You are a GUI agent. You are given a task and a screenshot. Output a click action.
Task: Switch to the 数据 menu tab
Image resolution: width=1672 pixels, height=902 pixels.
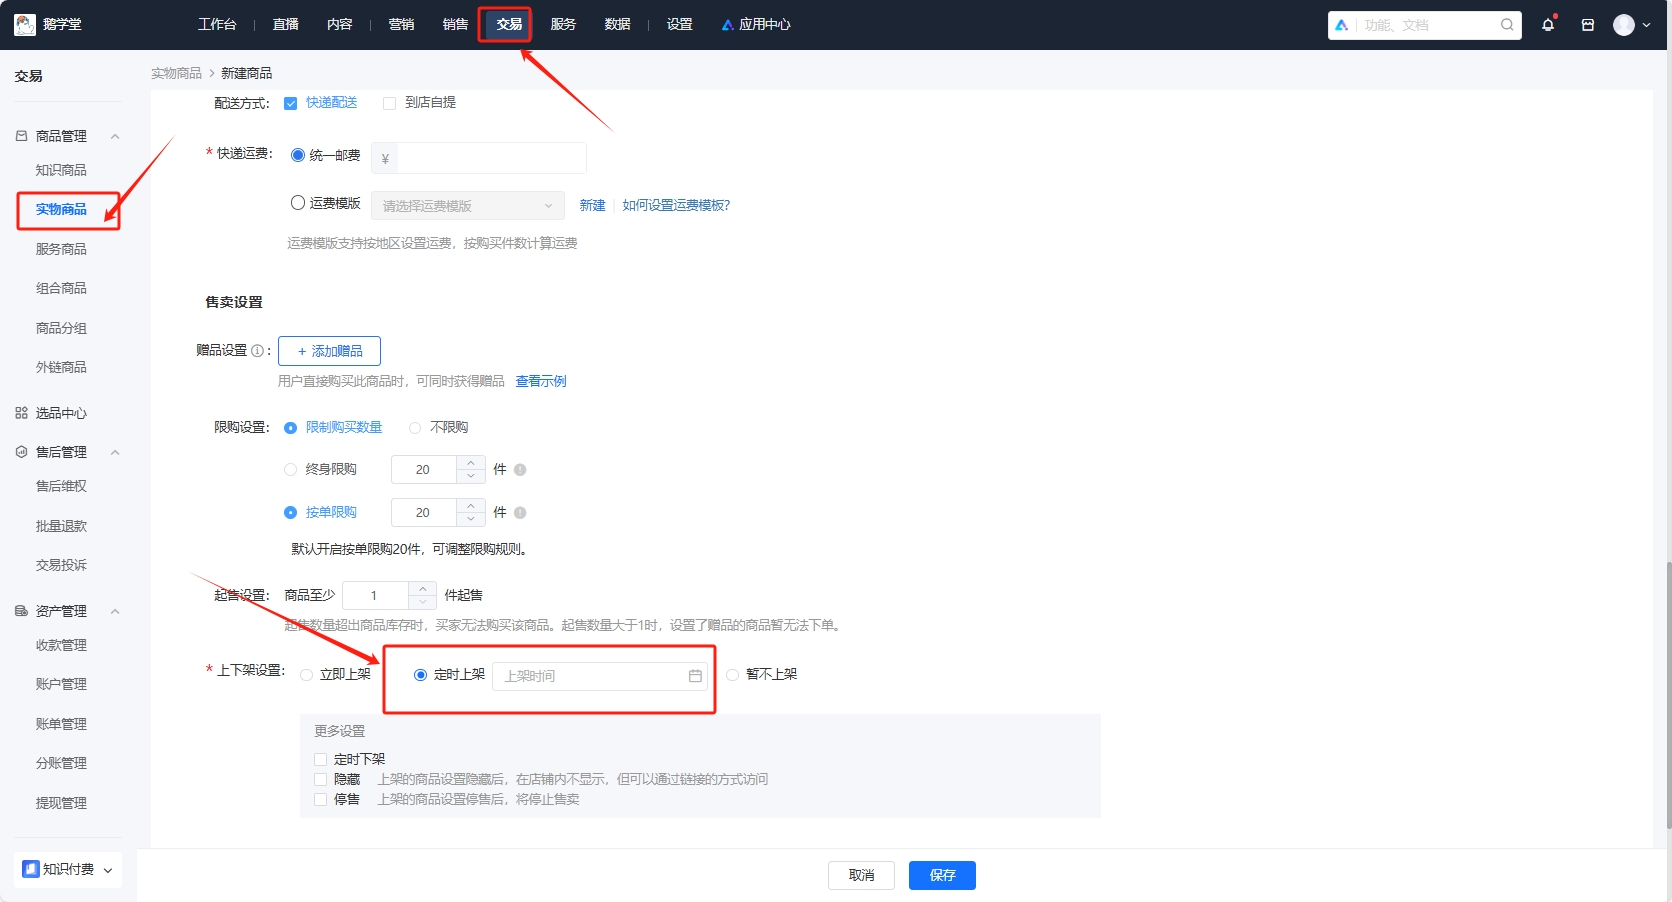617,24
